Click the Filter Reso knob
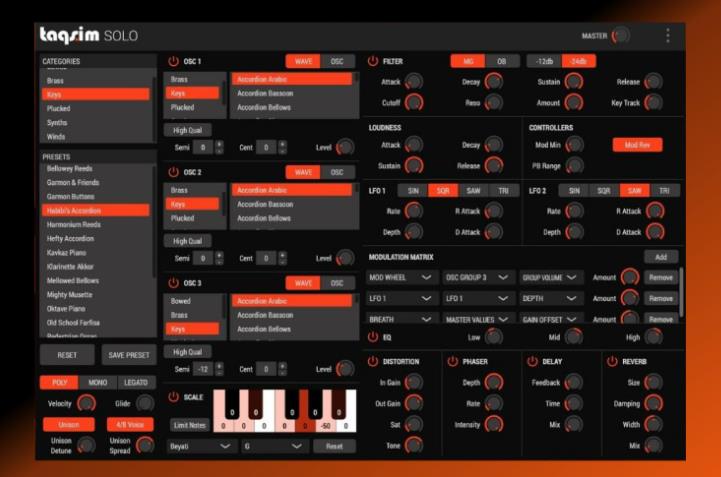This screenshot has height=477, width=721. (x=494, y=103)
